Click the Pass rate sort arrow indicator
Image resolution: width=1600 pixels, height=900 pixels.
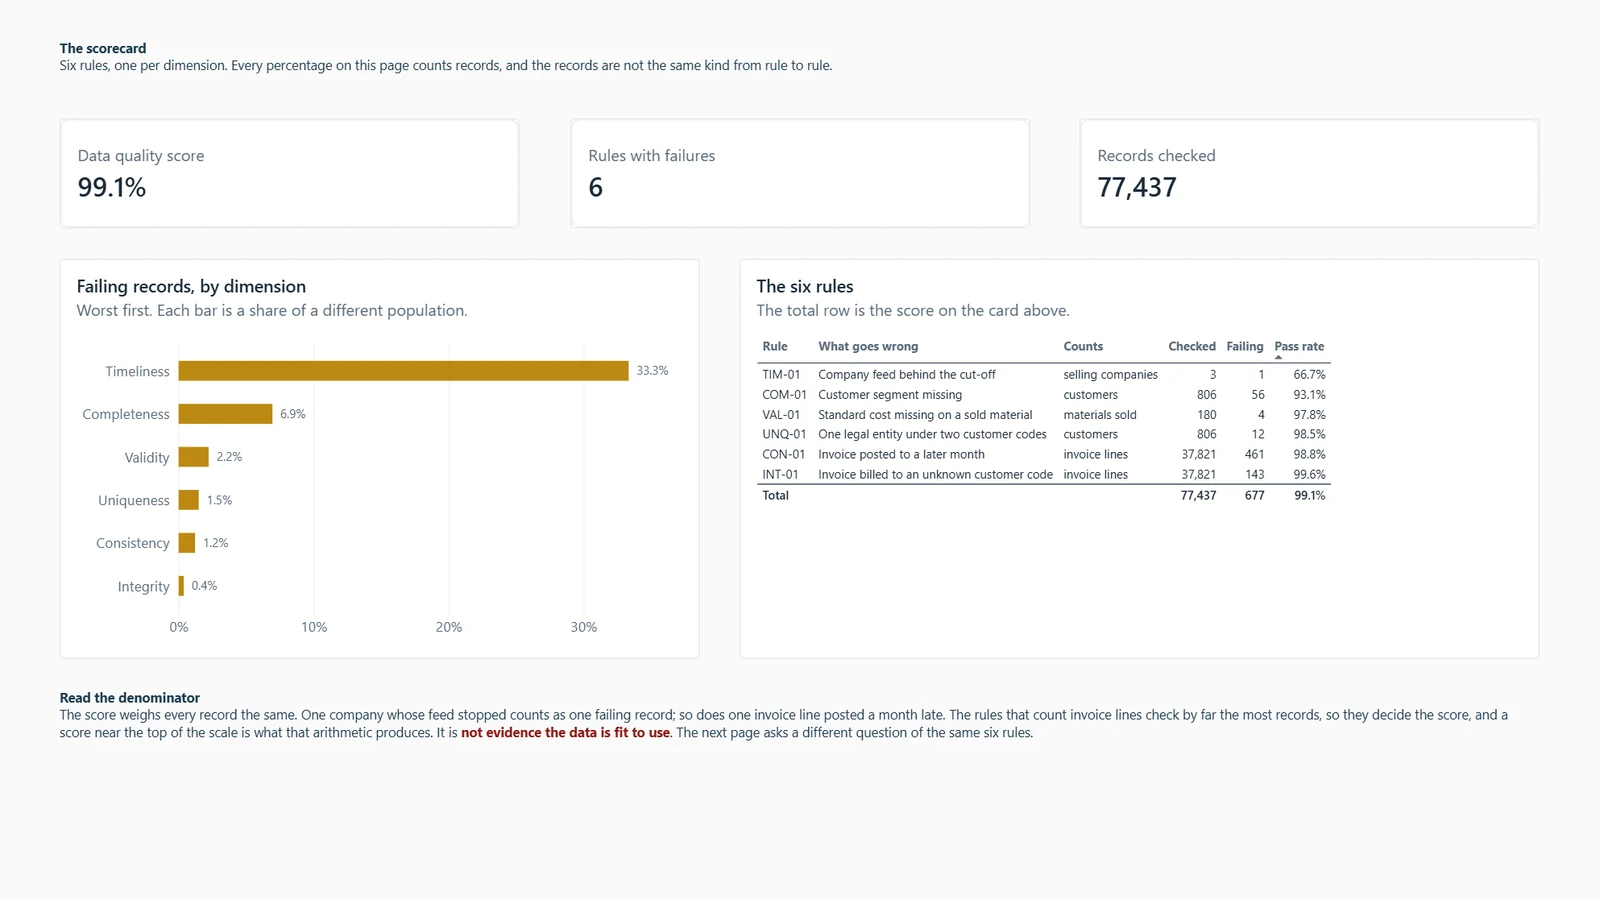coord(1278,357)
